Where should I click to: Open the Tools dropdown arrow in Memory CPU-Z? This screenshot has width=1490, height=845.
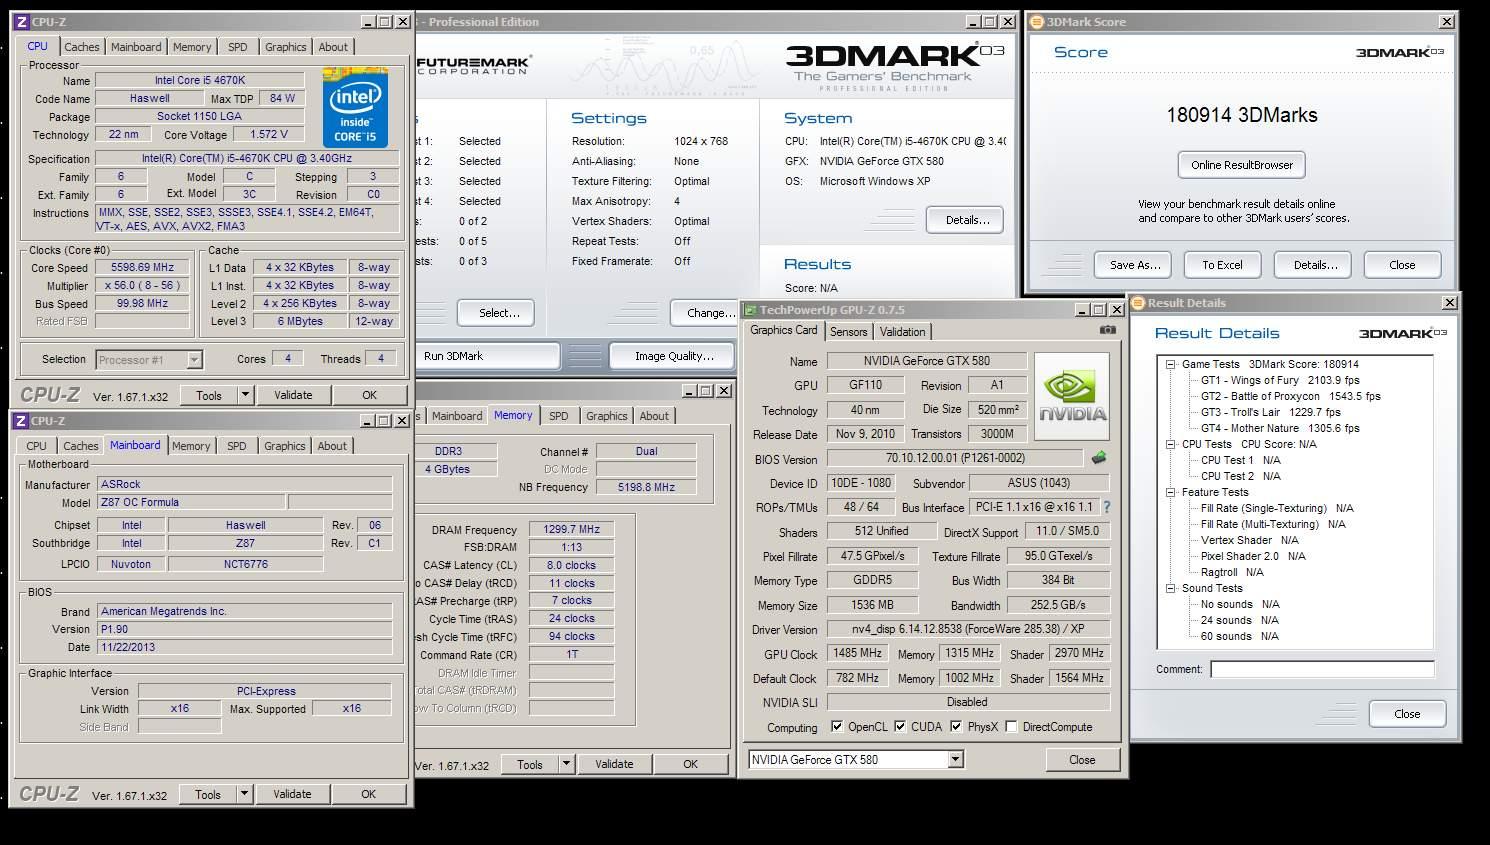[x=567, y=764]
